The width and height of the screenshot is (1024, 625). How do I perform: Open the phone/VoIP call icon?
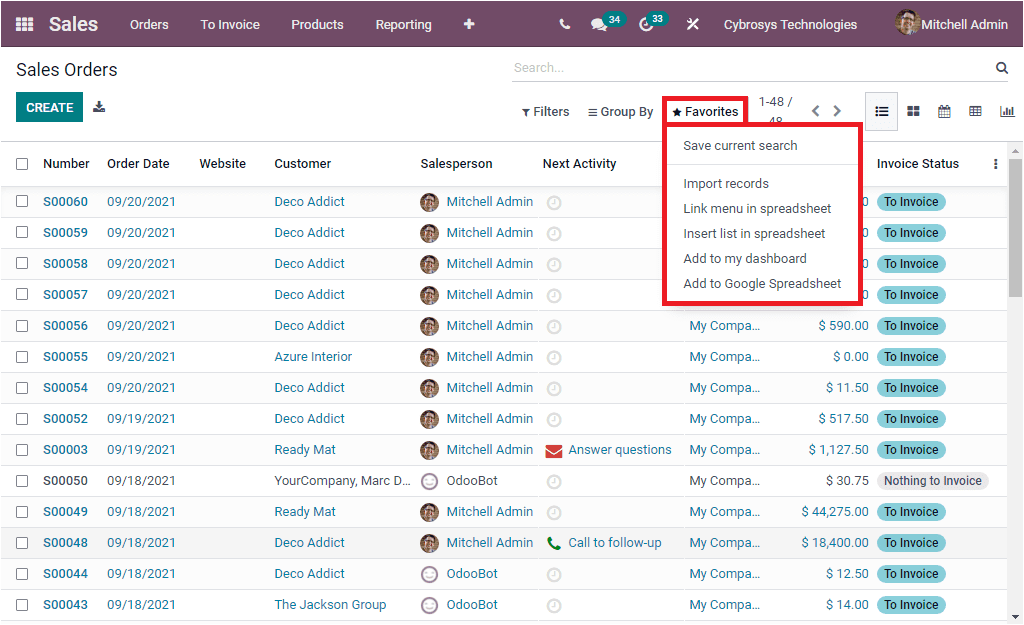coord(563,24)
